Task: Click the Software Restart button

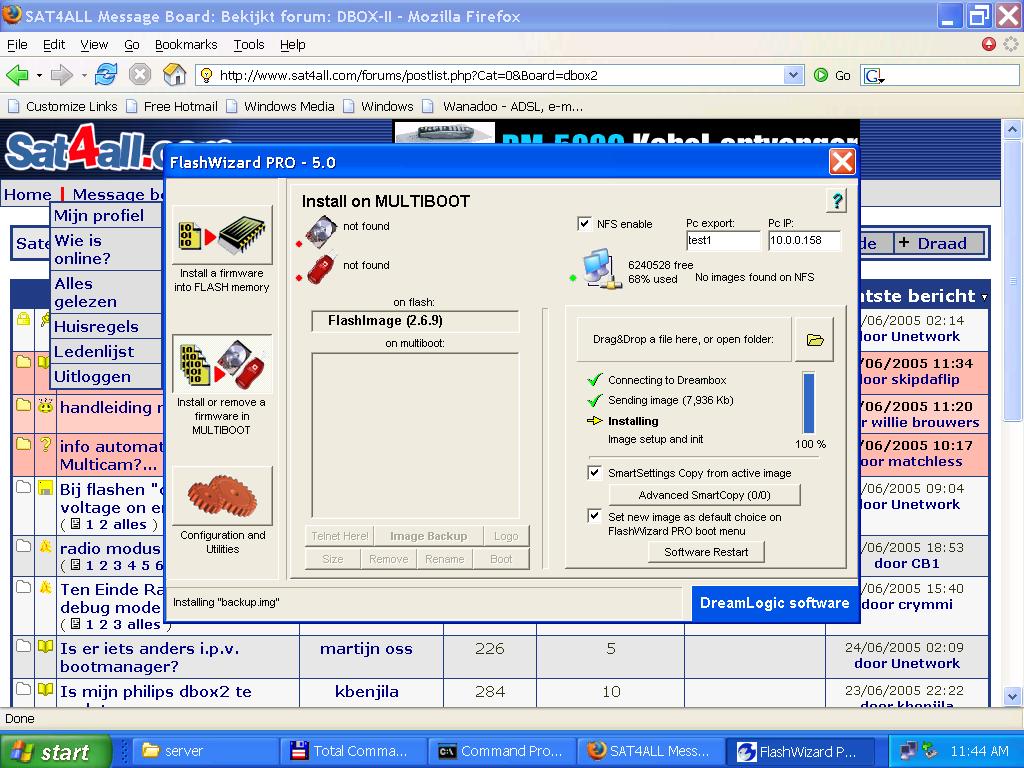Action: [706, 552]
